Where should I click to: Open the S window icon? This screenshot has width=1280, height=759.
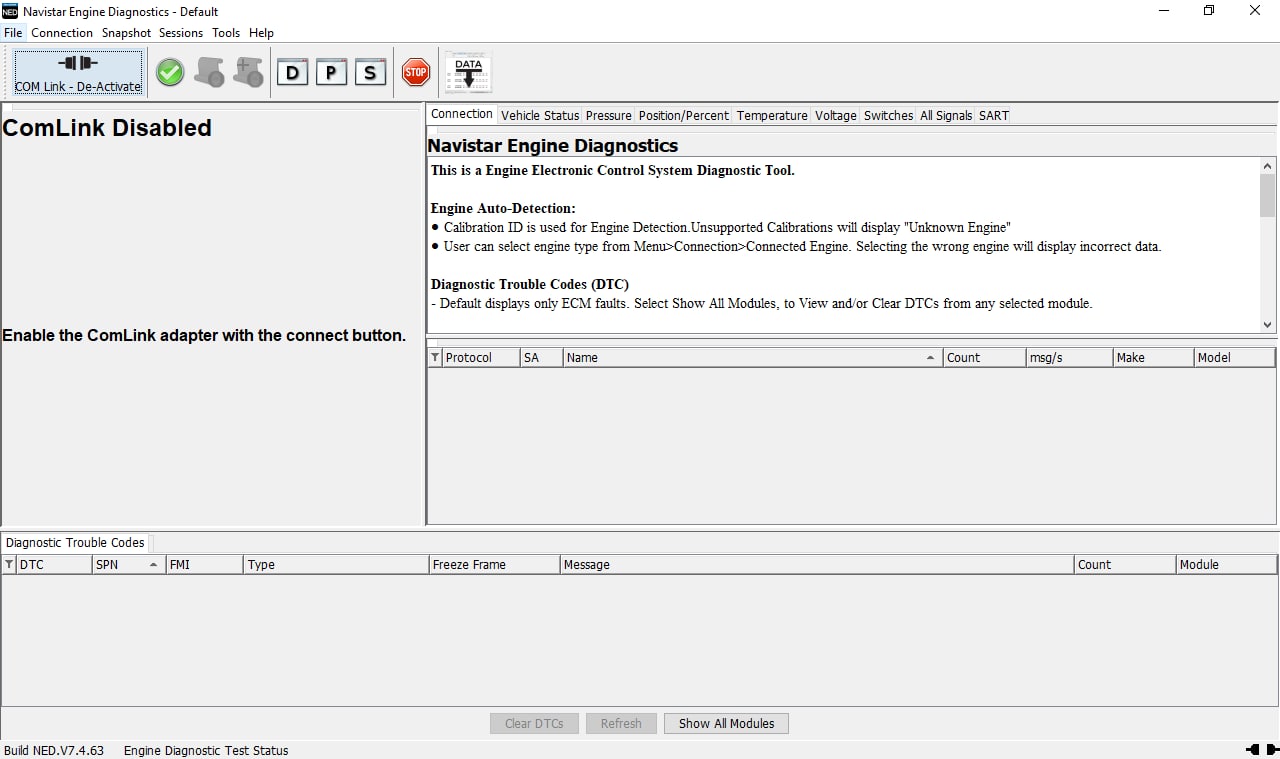(x=370, y=73)
